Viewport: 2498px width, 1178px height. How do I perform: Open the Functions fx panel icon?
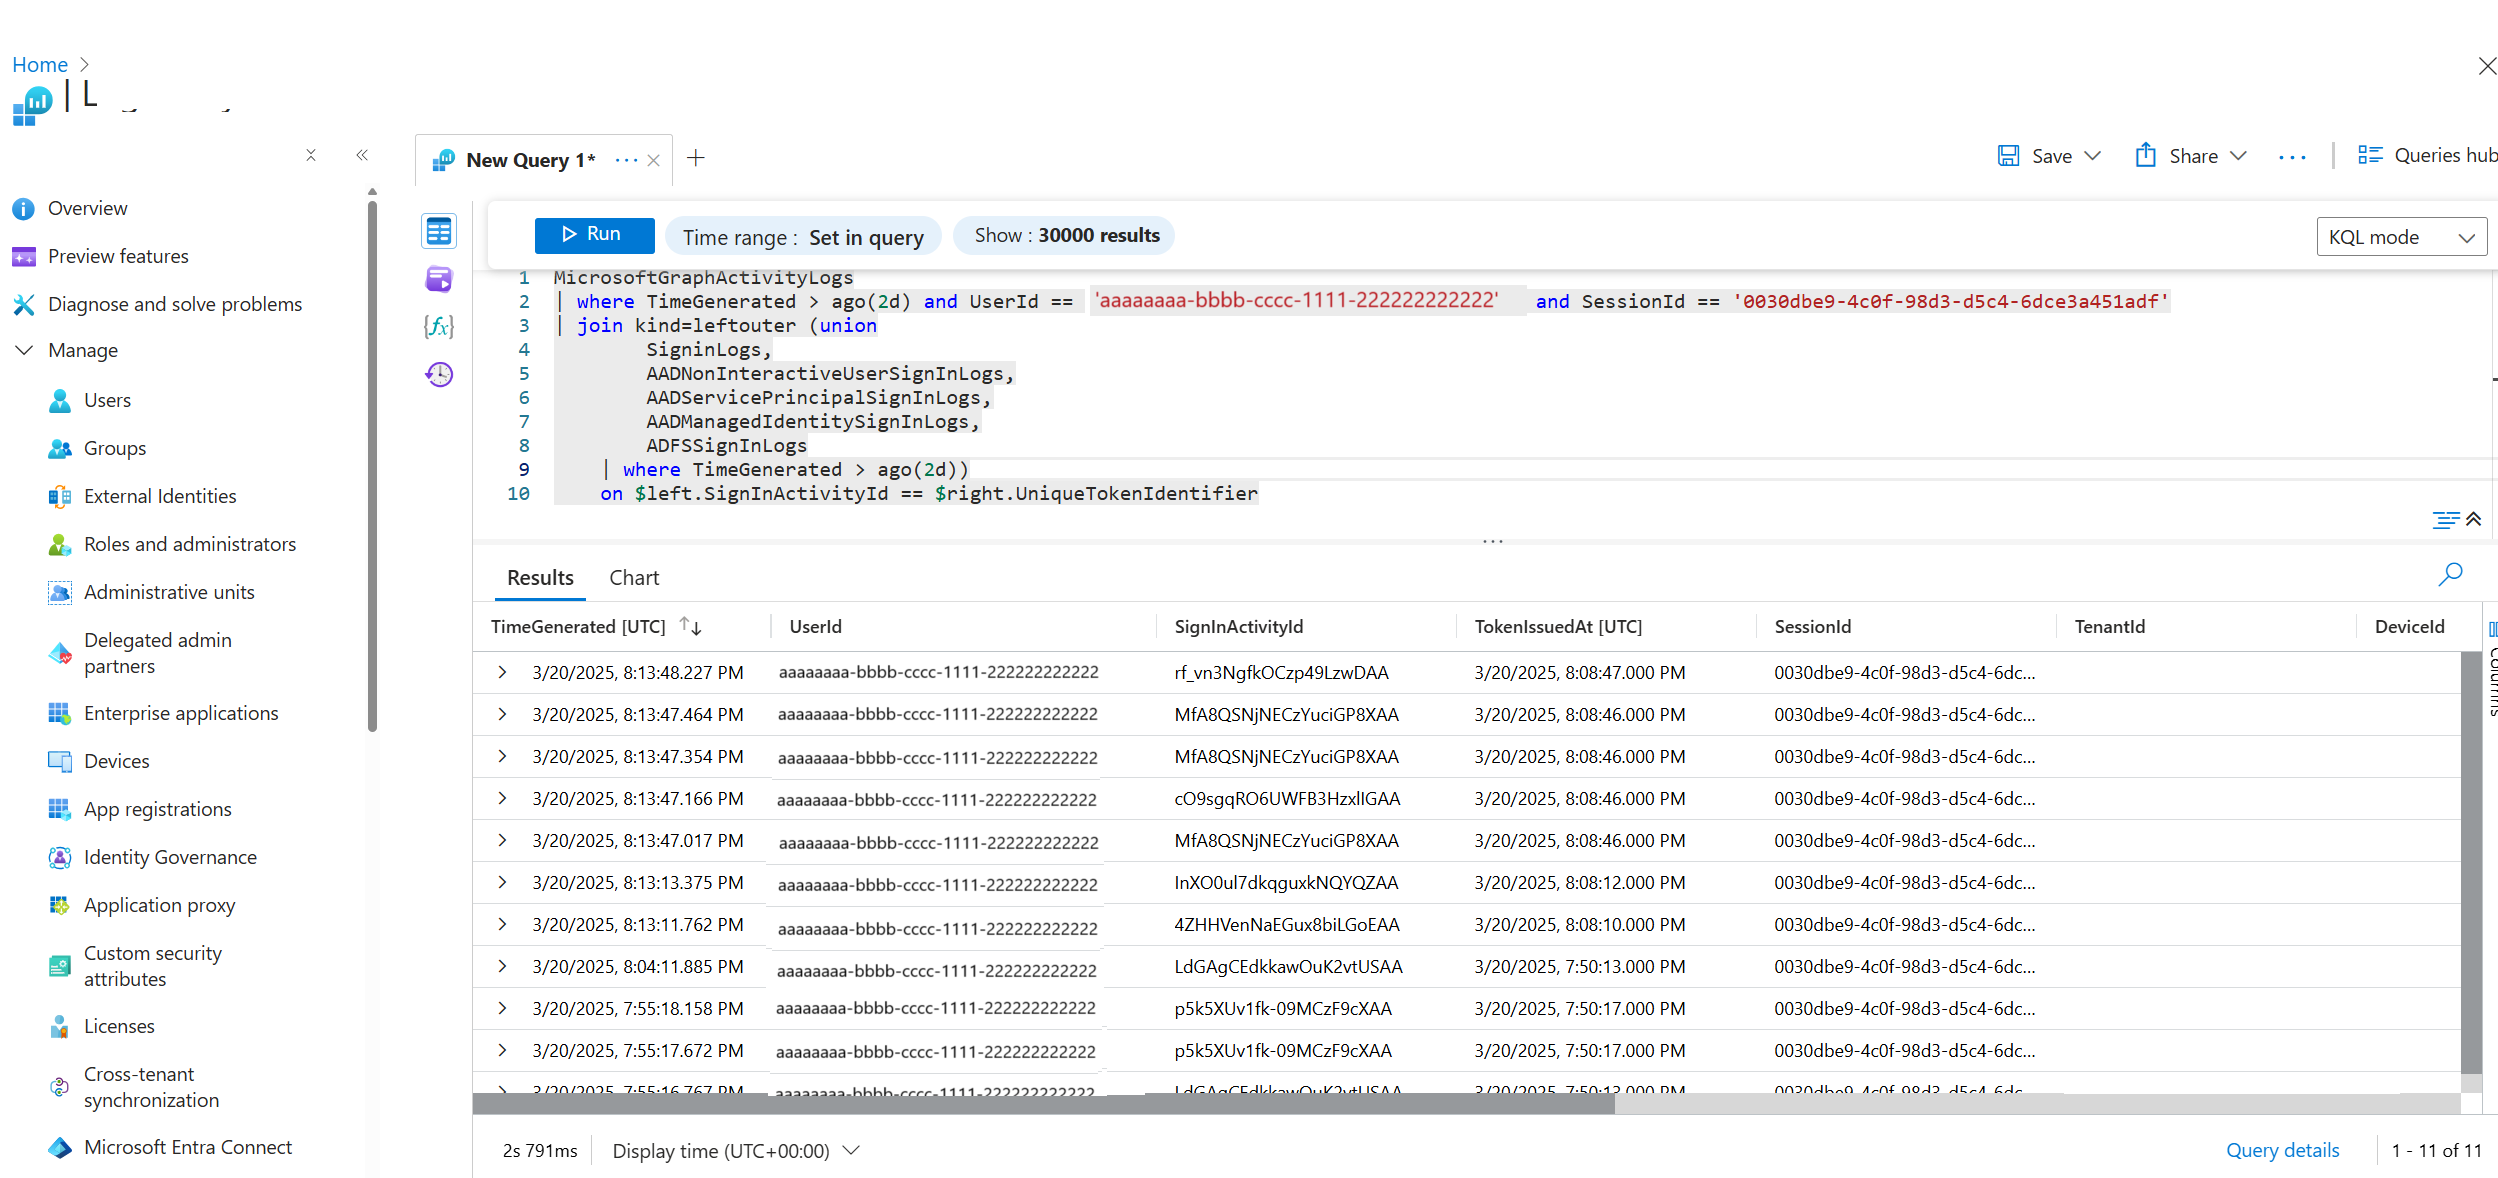(x=438, y=326)
